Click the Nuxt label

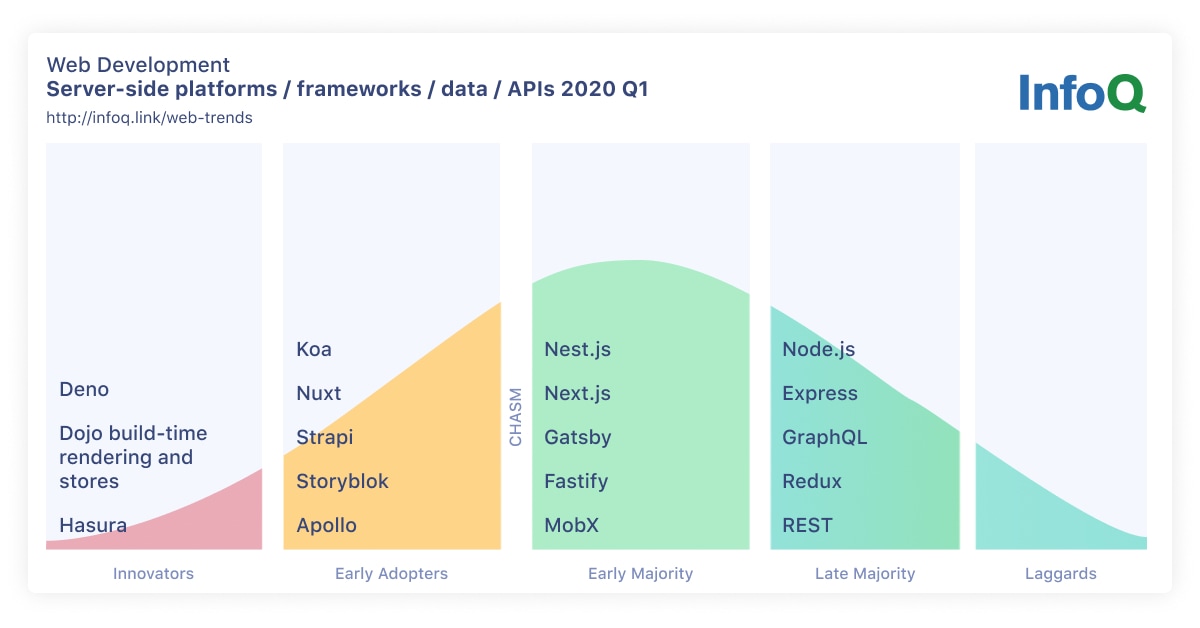[x=318, y=393]
